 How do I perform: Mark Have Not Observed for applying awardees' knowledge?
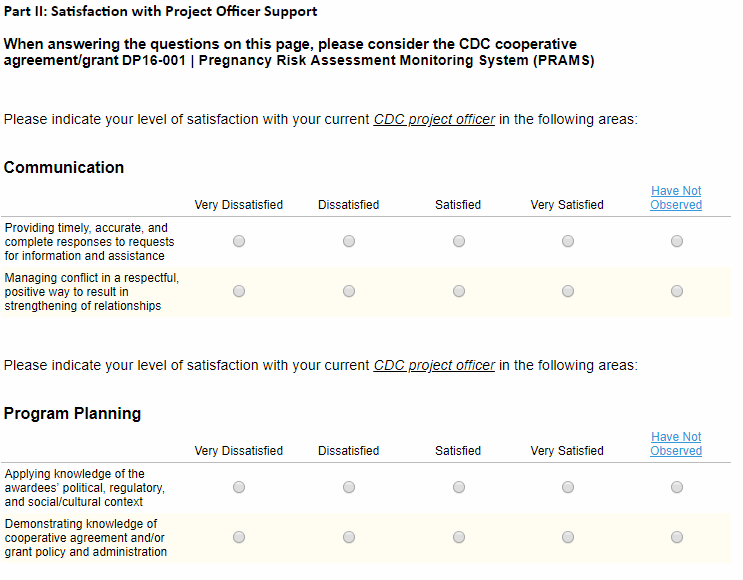pyautogui.click(x=677, y=487)
